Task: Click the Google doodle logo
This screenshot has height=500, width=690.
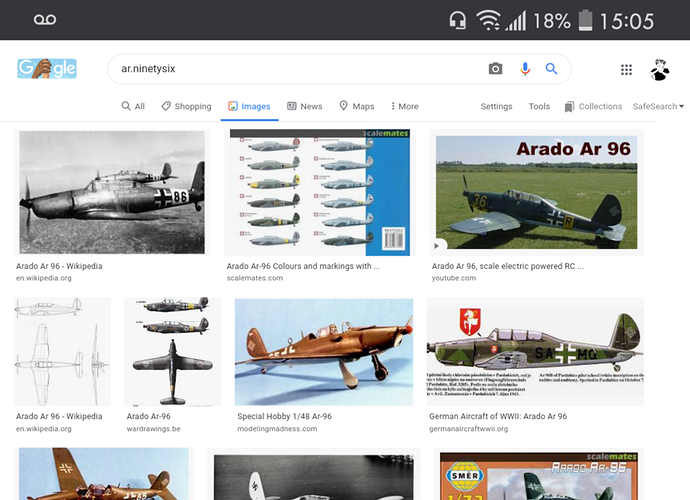Action: coord(47,68)
